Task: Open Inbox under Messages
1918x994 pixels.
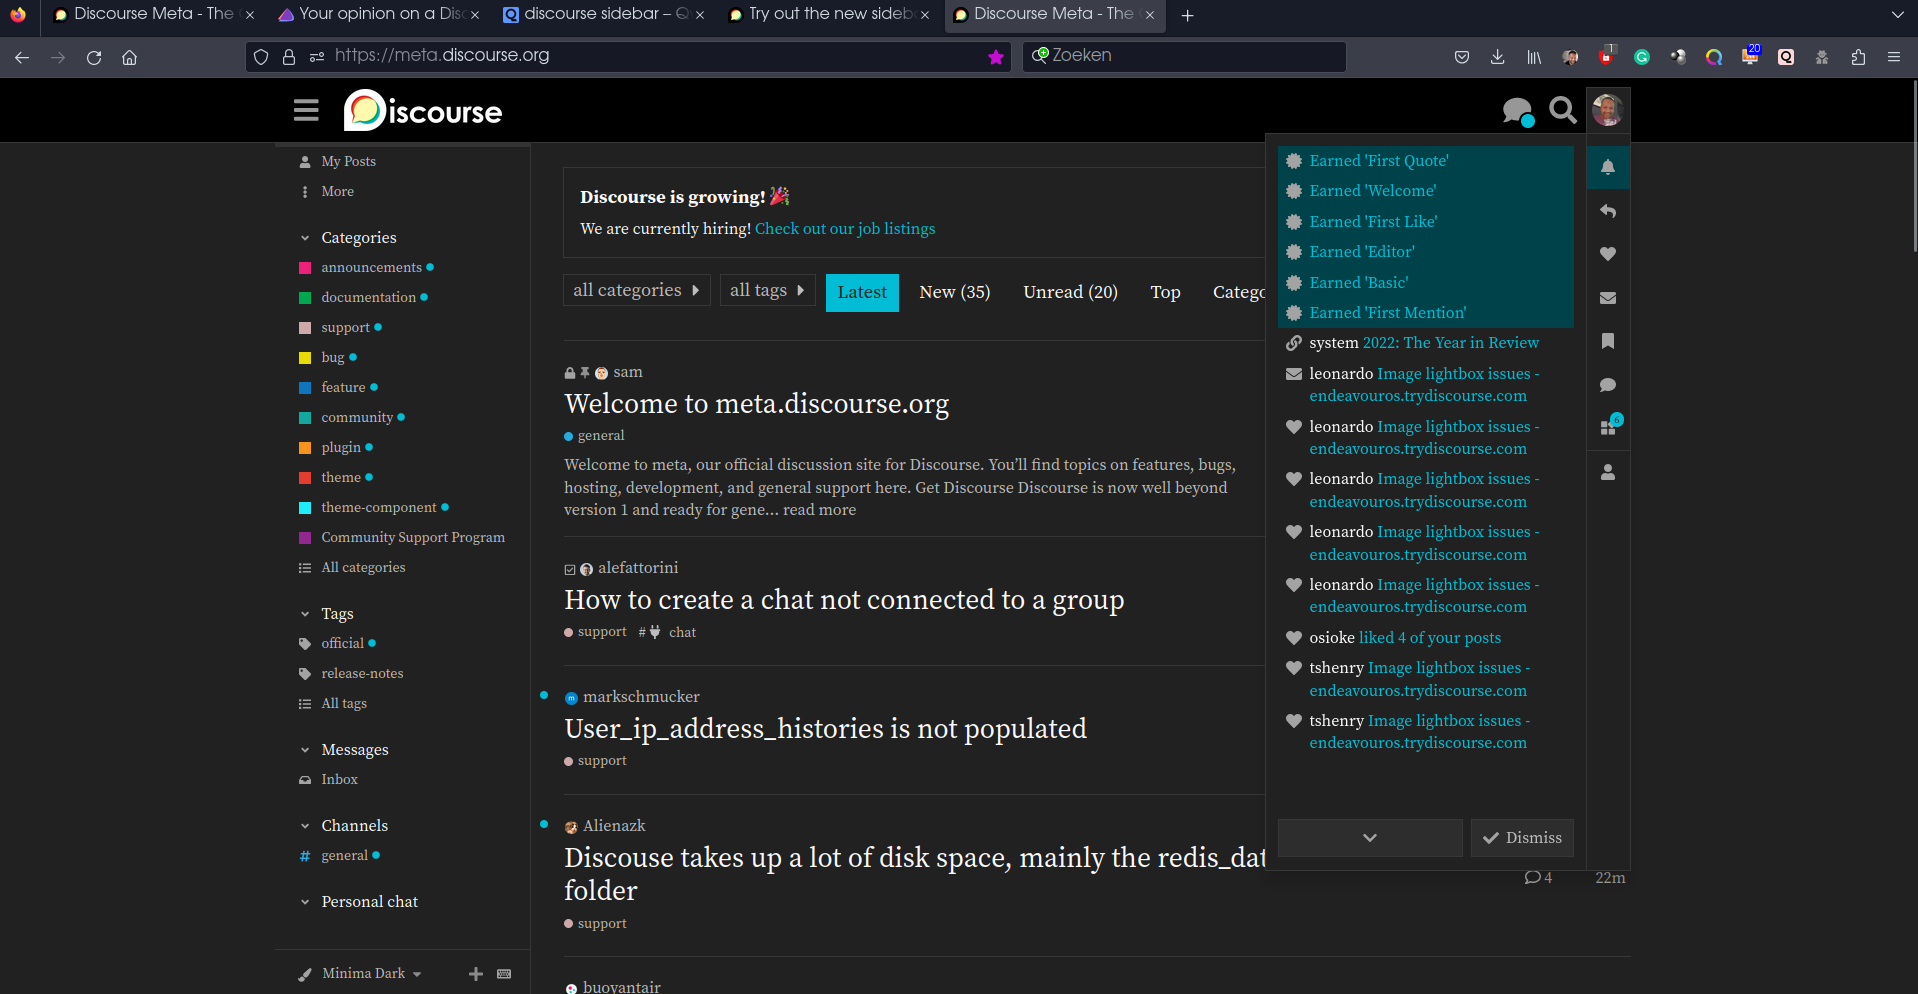Action: tap(339, 779)
